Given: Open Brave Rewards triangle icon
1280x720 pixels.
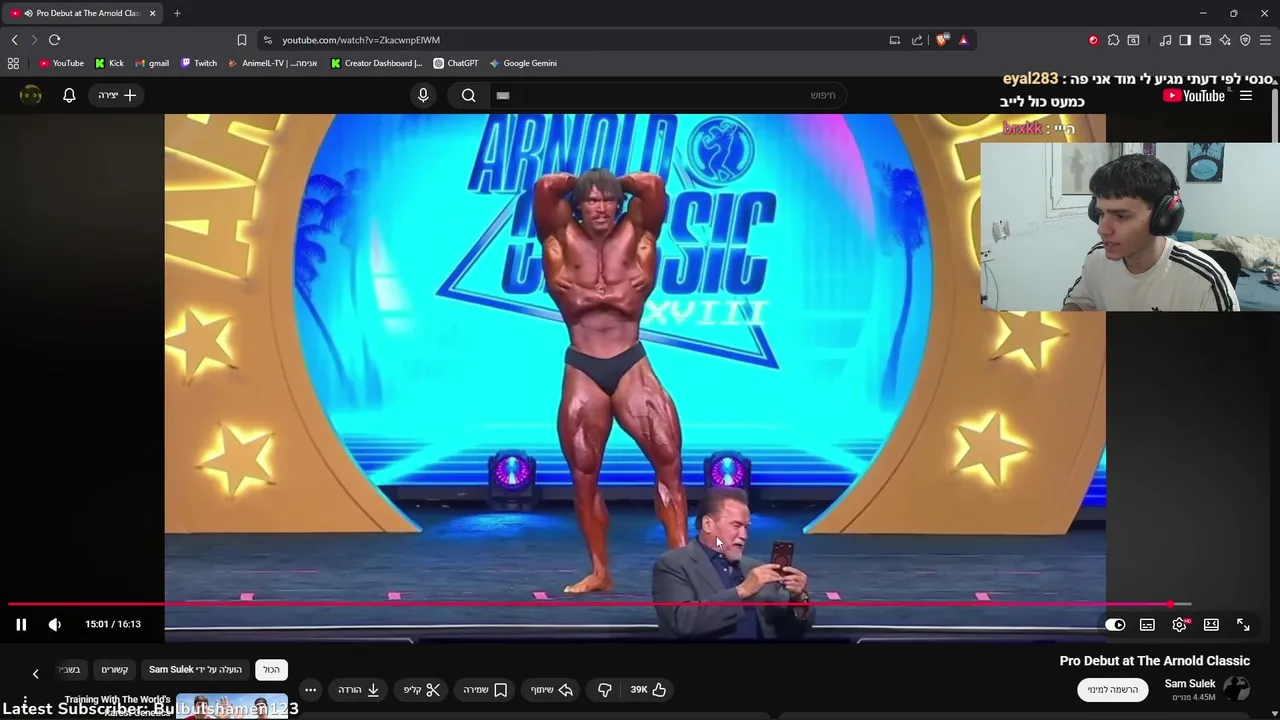Looking at the screenshot, I should [x=963, y=40].
